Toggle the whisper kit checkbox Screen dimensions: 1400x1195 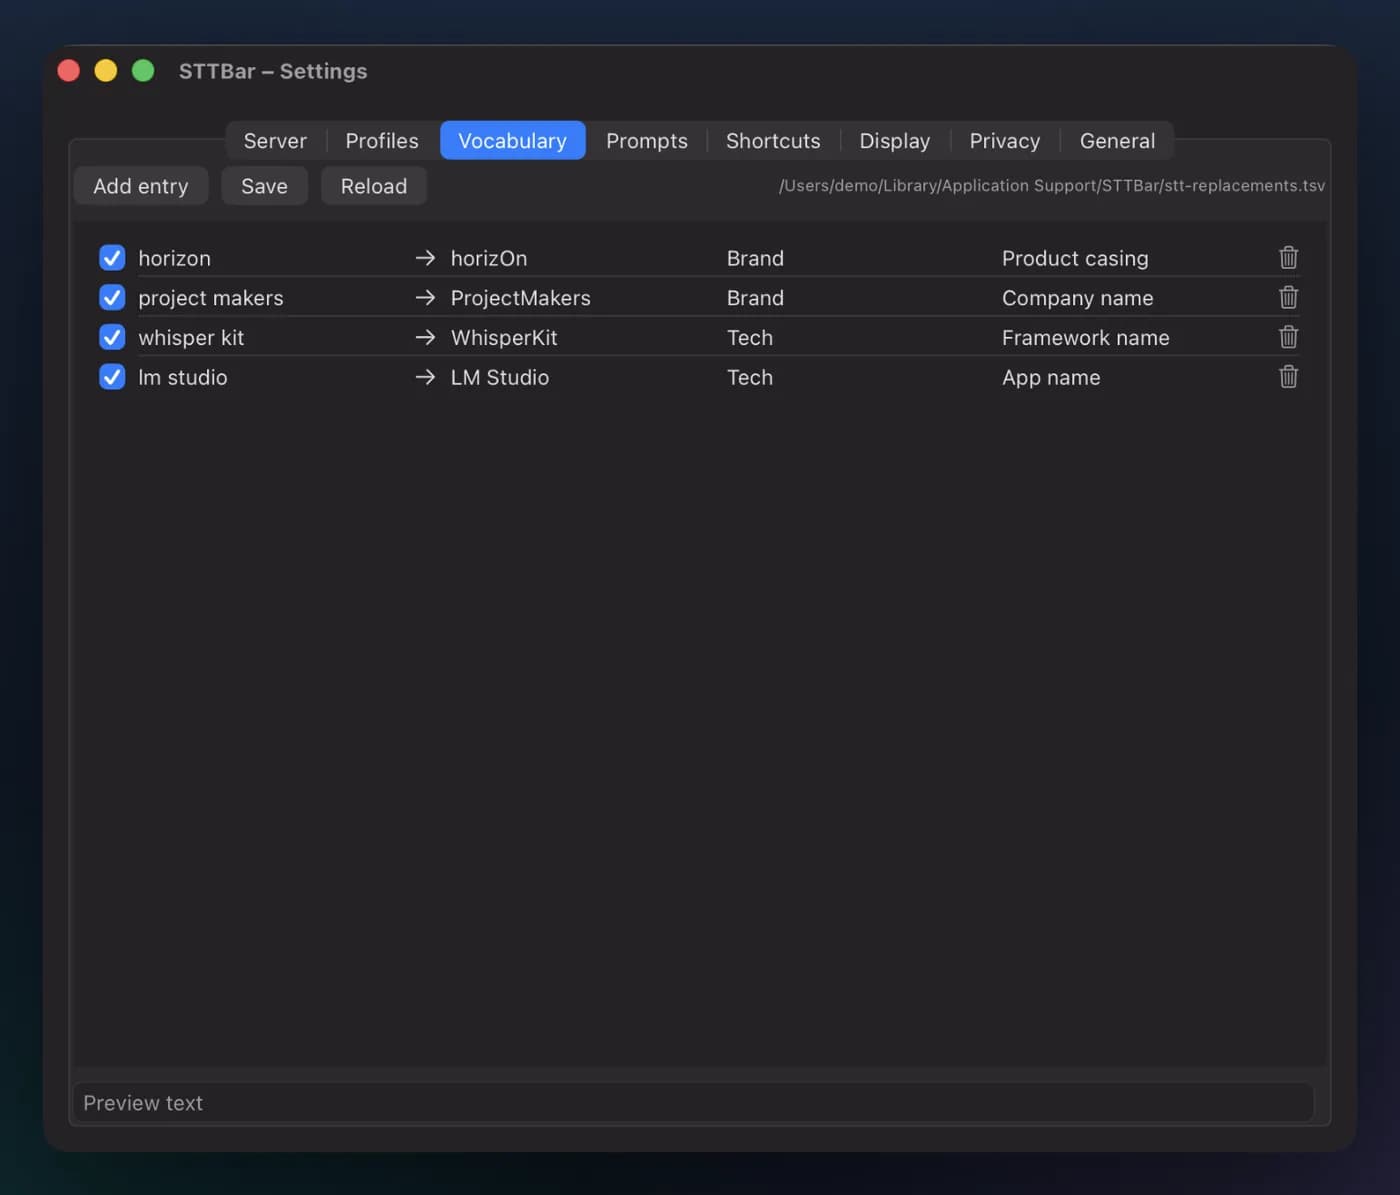112,338
